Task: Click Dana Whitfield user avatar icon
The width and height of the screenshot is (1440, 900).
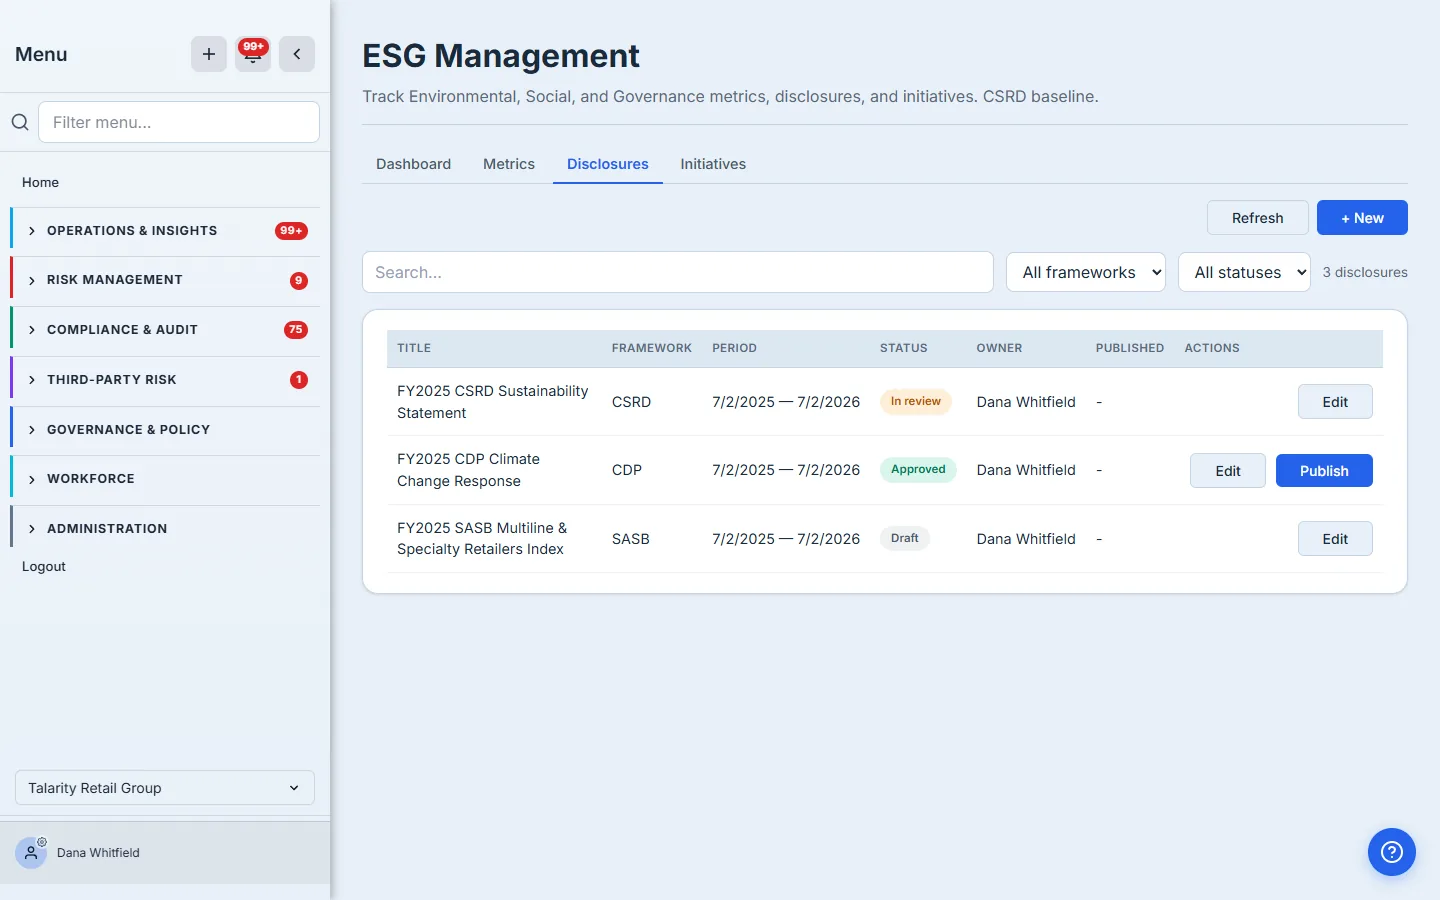Action: [x=31, y=853]
